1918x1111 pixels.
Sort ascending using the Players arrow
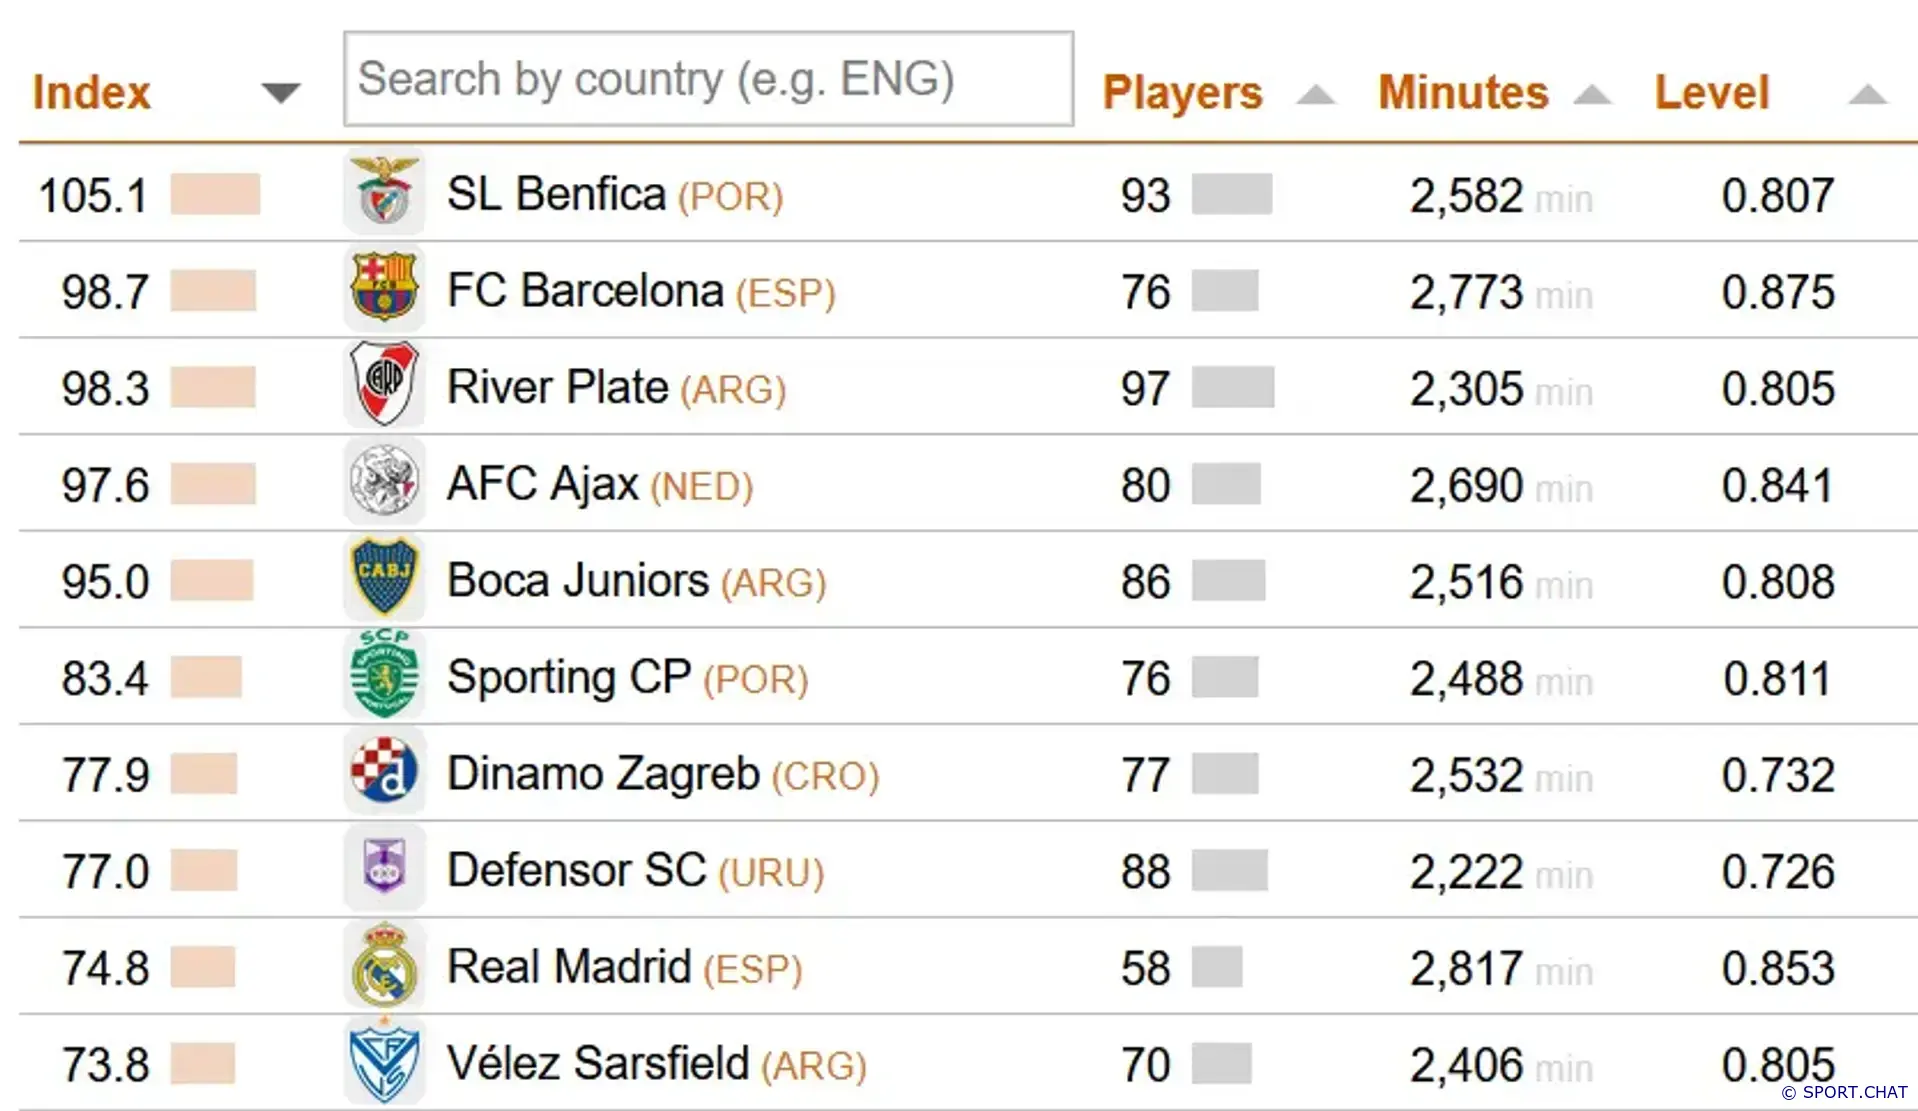tap(1315, 95)
